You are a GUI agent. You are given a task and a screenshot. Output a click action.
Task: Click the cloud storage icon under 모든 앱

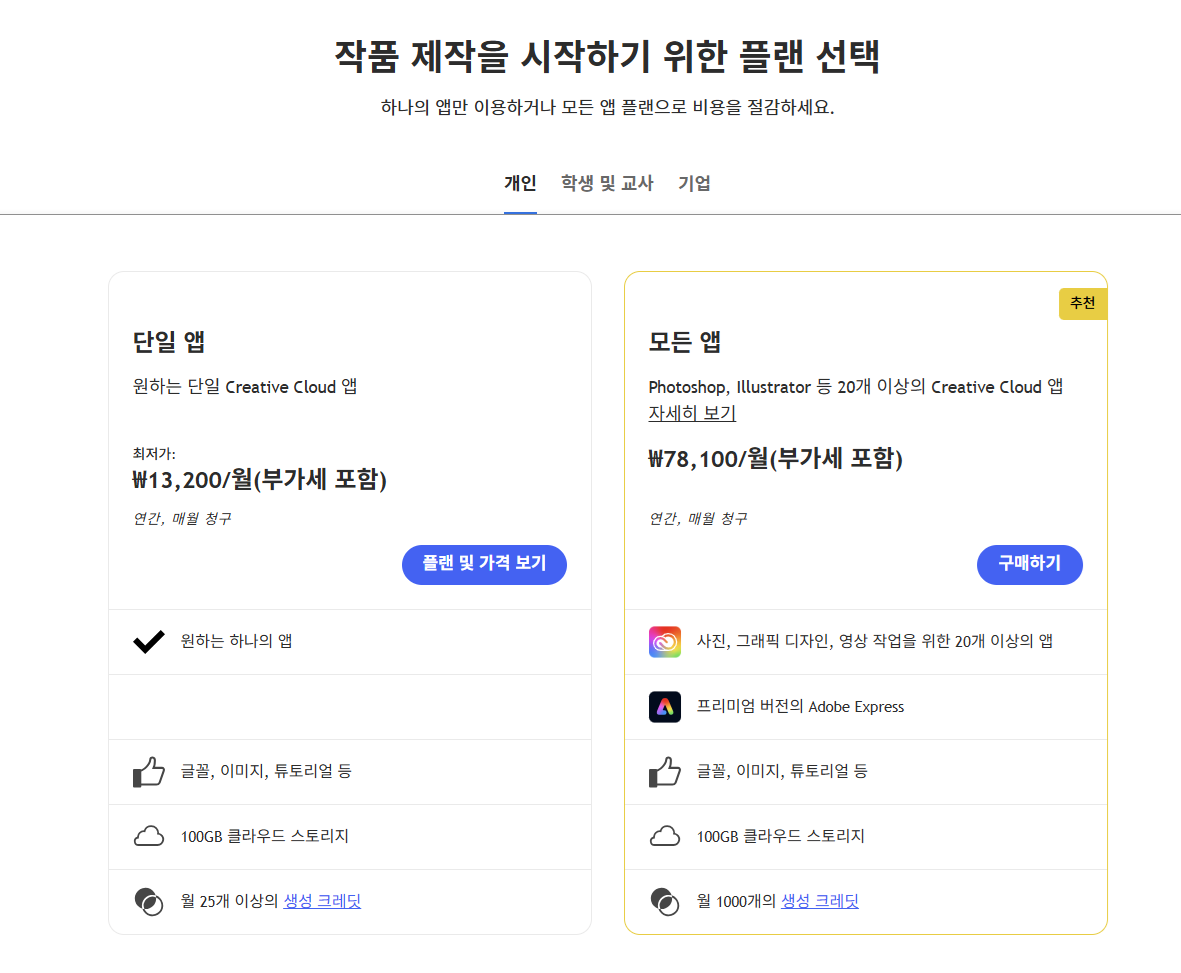(664, 836)
